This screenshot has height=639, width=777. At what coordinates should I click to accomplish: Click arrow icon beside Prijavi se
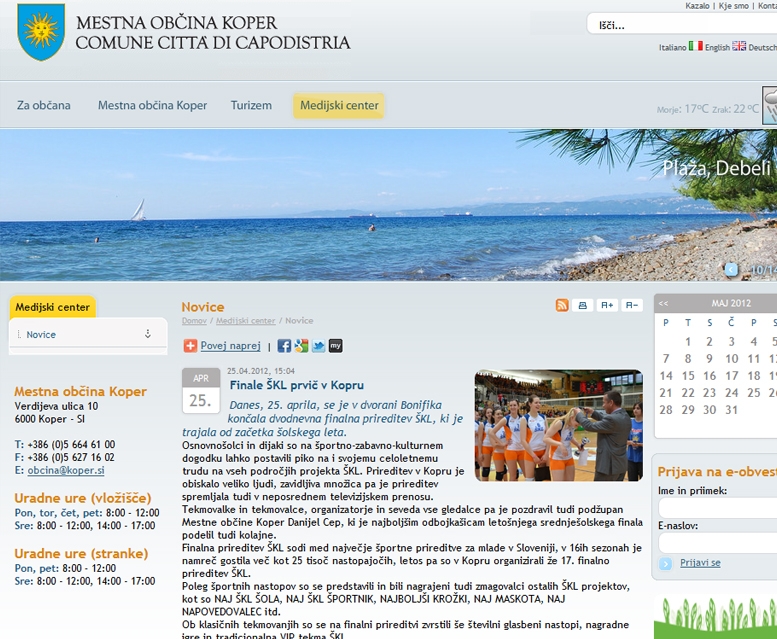666,563
